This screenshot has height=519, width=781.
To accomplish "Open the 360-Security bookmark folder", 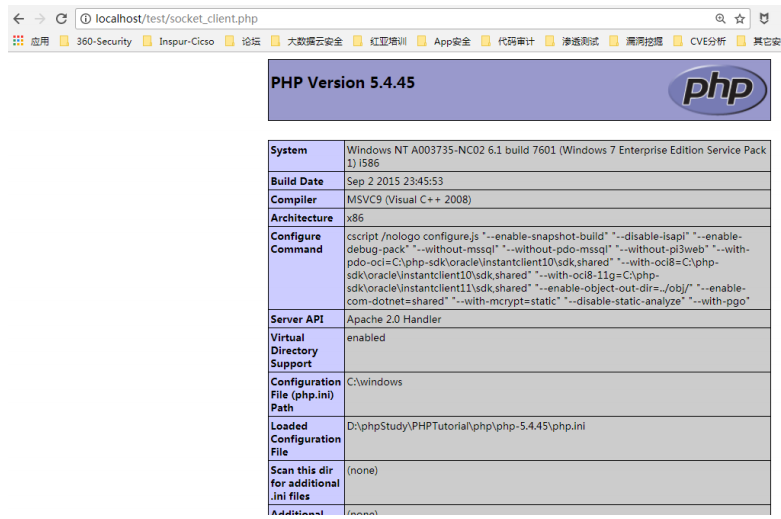I will [x=96, y=41].
